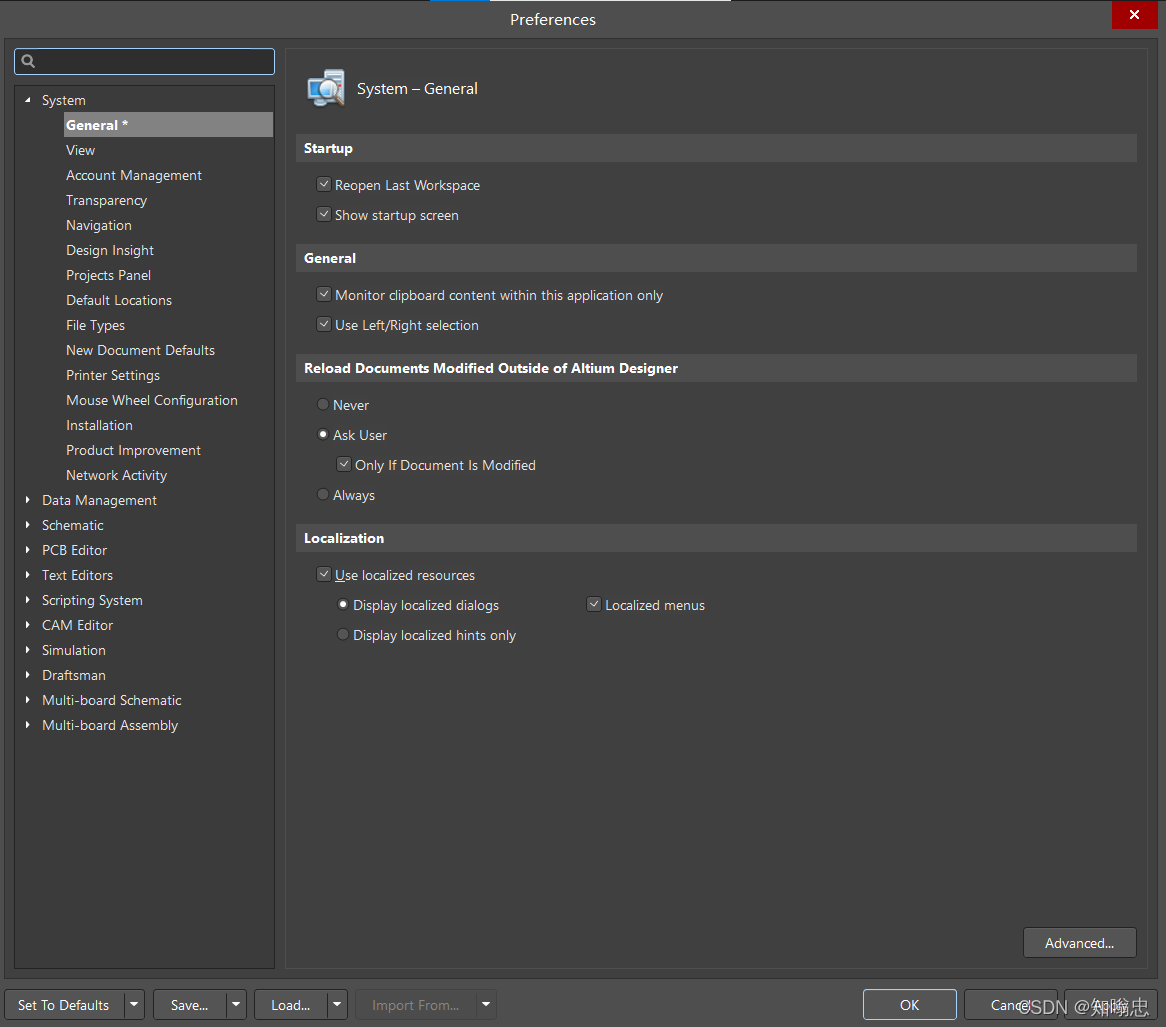Open Set To Defaults dropdown arrow

134,1005
